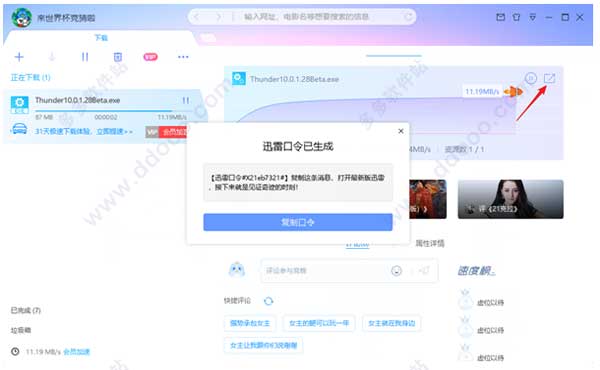The width and height of the screenshot is (600, 370).
Task: Click the 资源数 1 / 1 label
Action: (x=464, y=149)
